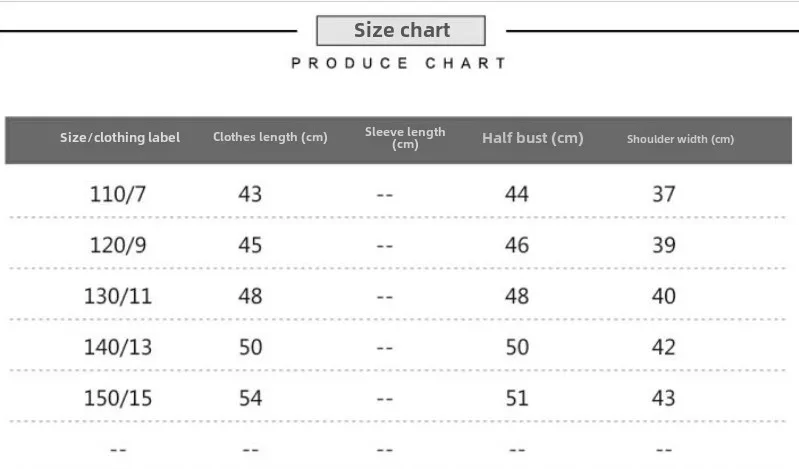Click the Sleeve length (cm) header
The height and width of the screenshot is (469, 799).
point(405,138)
